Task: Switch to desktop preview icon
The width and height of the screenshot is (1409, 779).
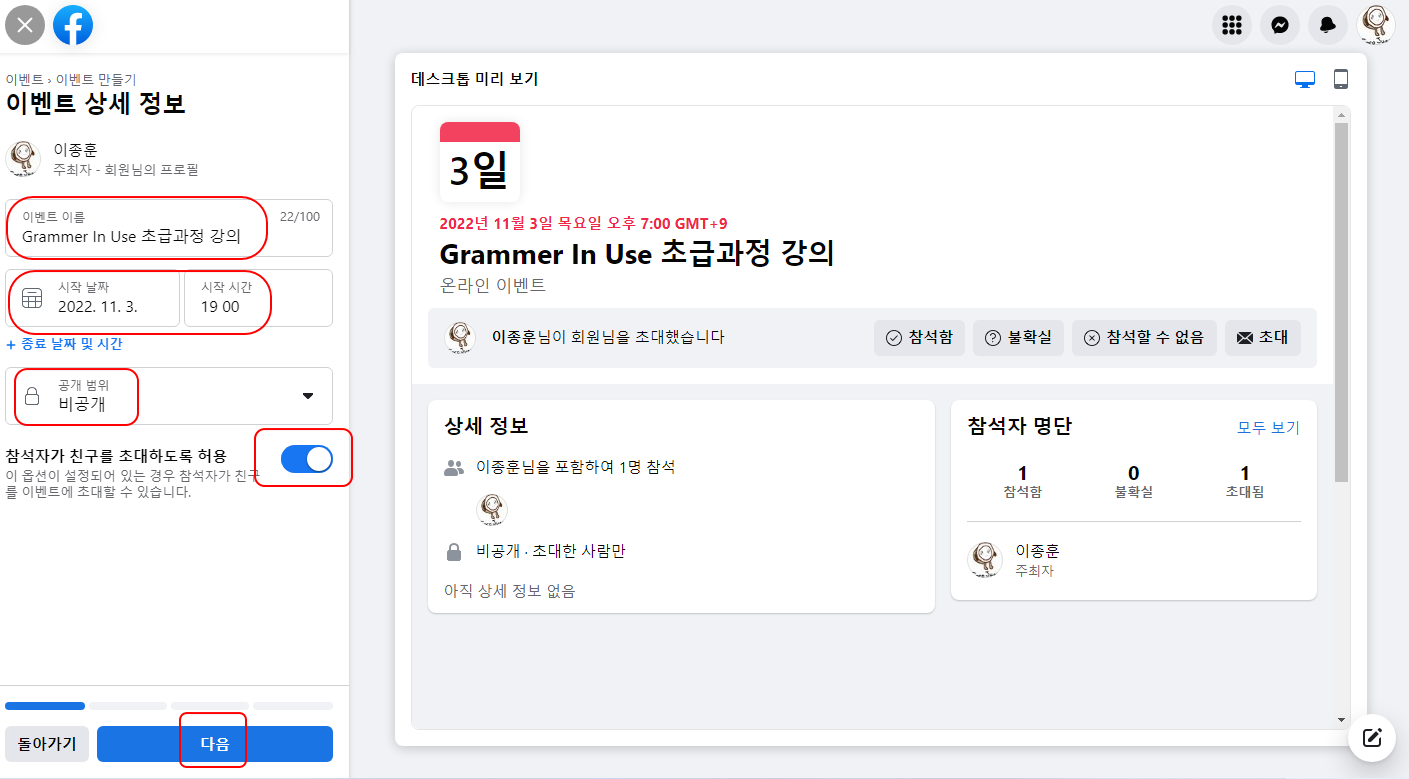Action: (x=1305, y=80)
